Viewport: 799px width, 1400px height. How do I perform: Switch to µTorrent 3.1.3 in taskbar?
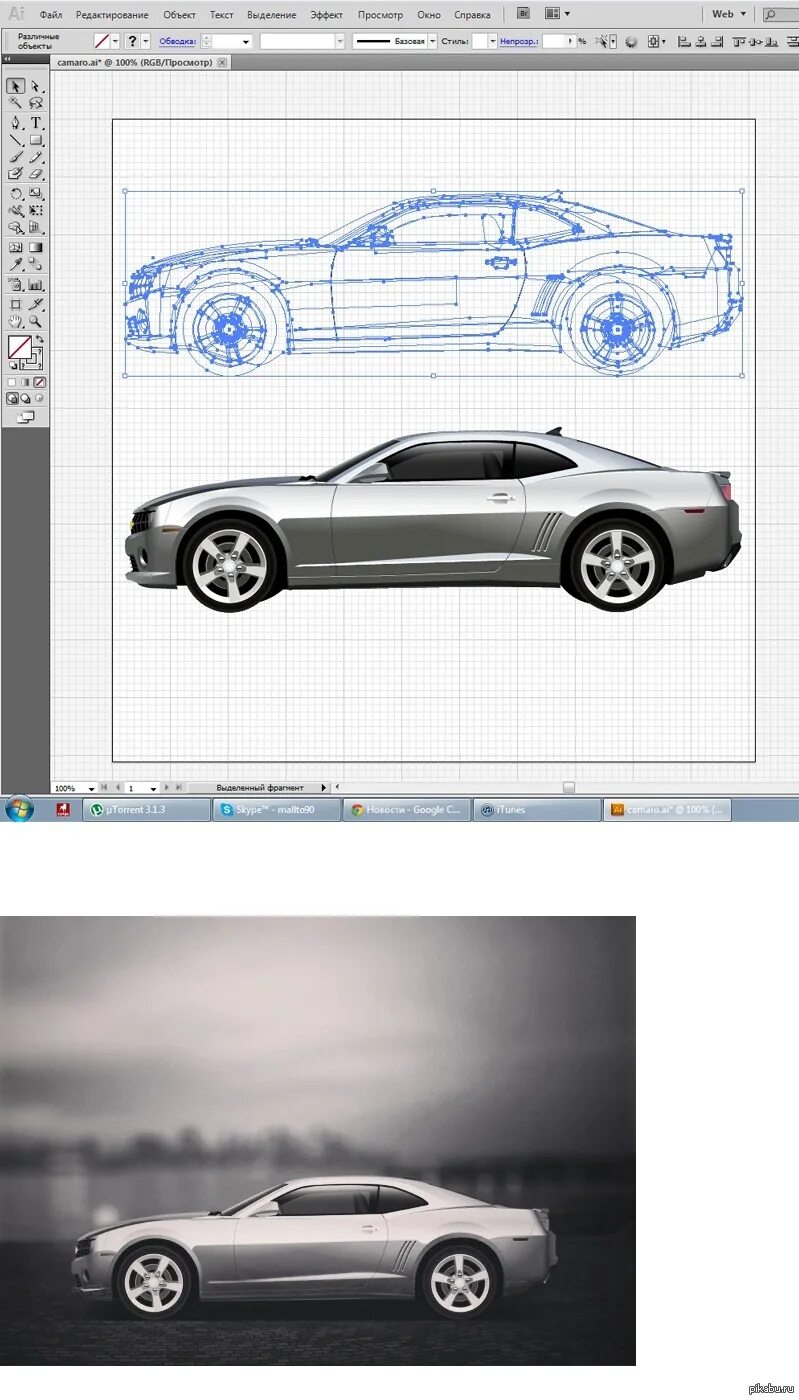[x=147, y=810]
